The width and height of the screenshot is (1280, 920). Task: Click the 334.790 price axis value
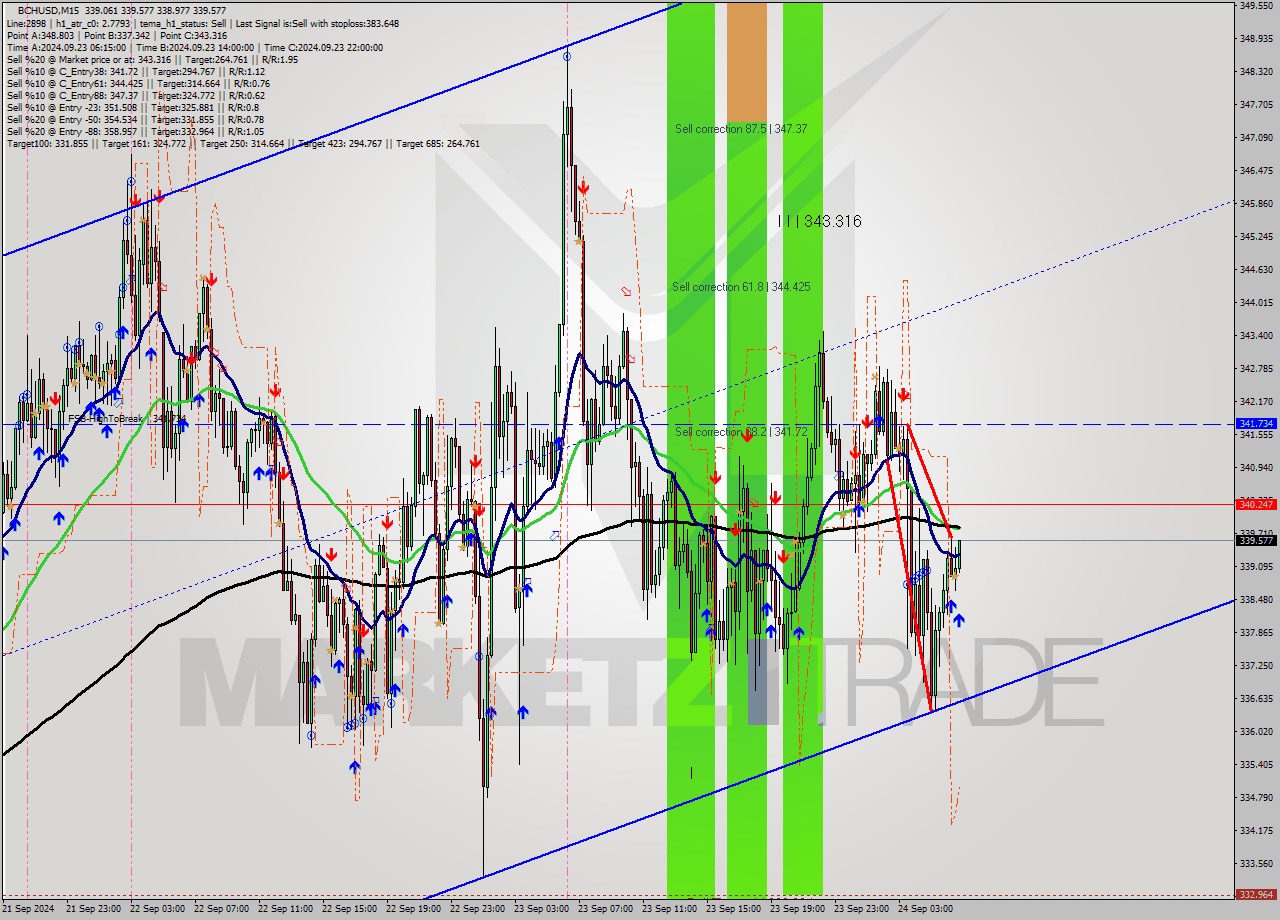1257,797
